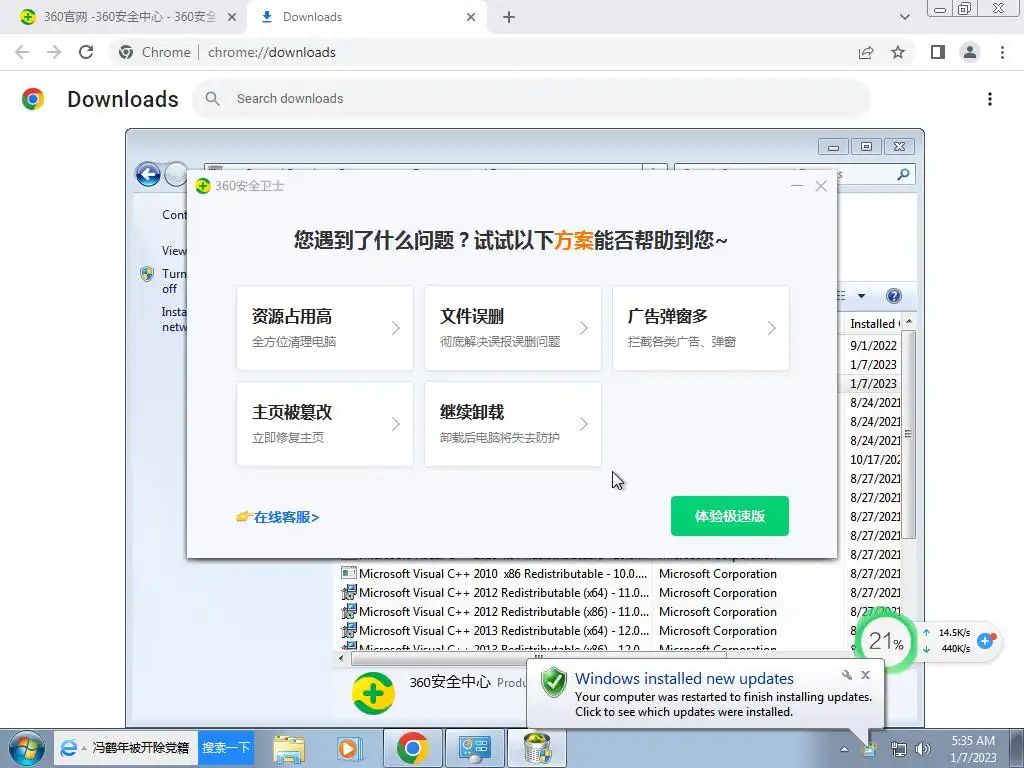Screen dimensions: 1024x768
Task: Share this page icon in address bar
Action: pos(866,52)
